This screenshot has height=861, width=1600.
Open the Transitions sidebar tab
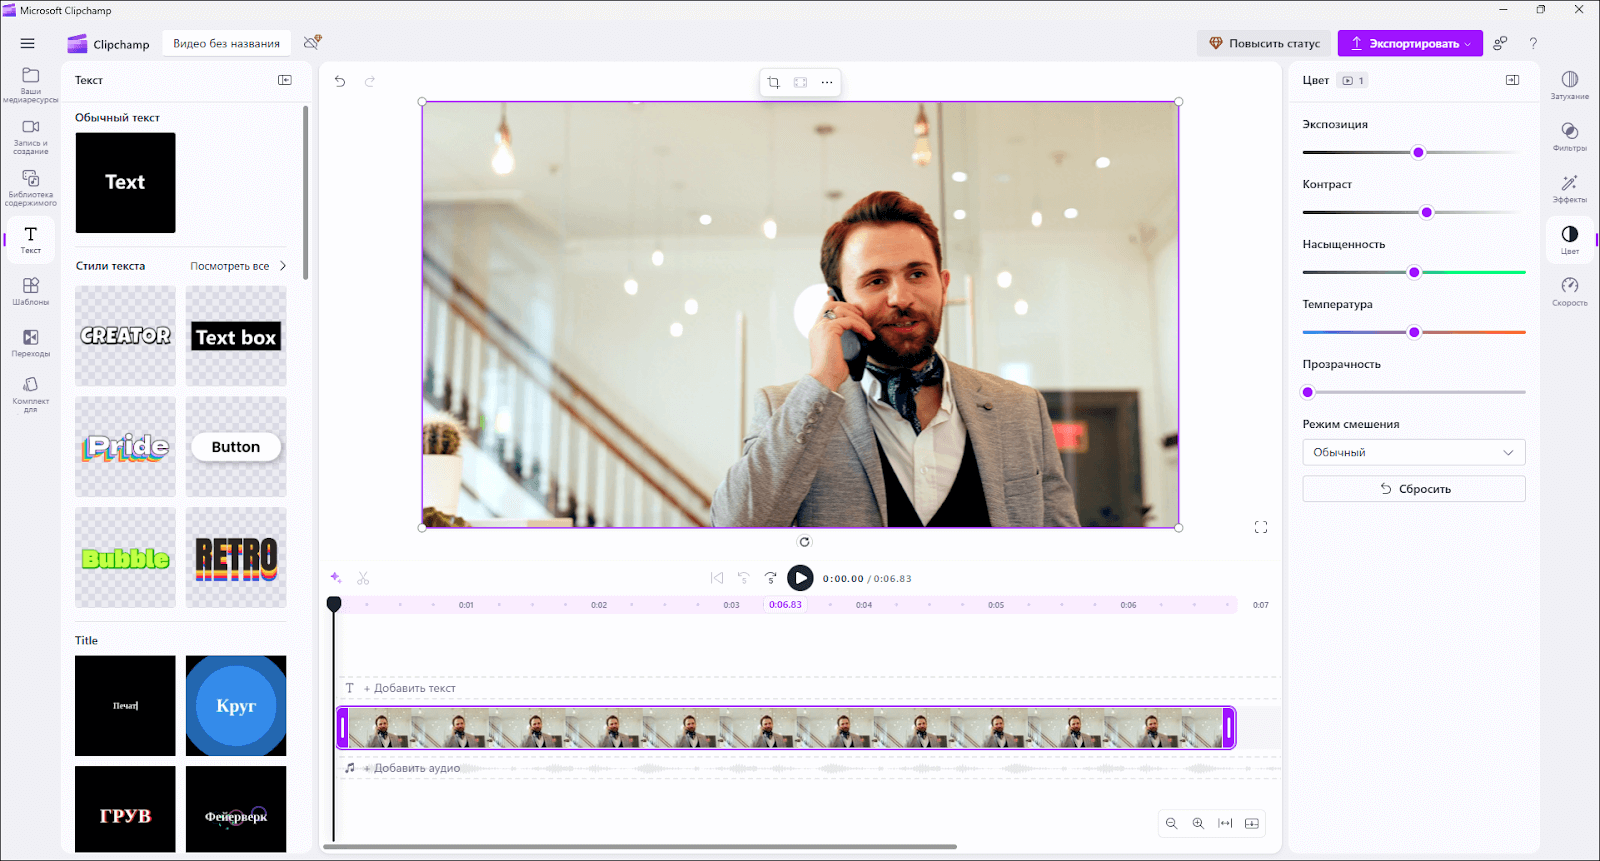[x=31, y=343]
